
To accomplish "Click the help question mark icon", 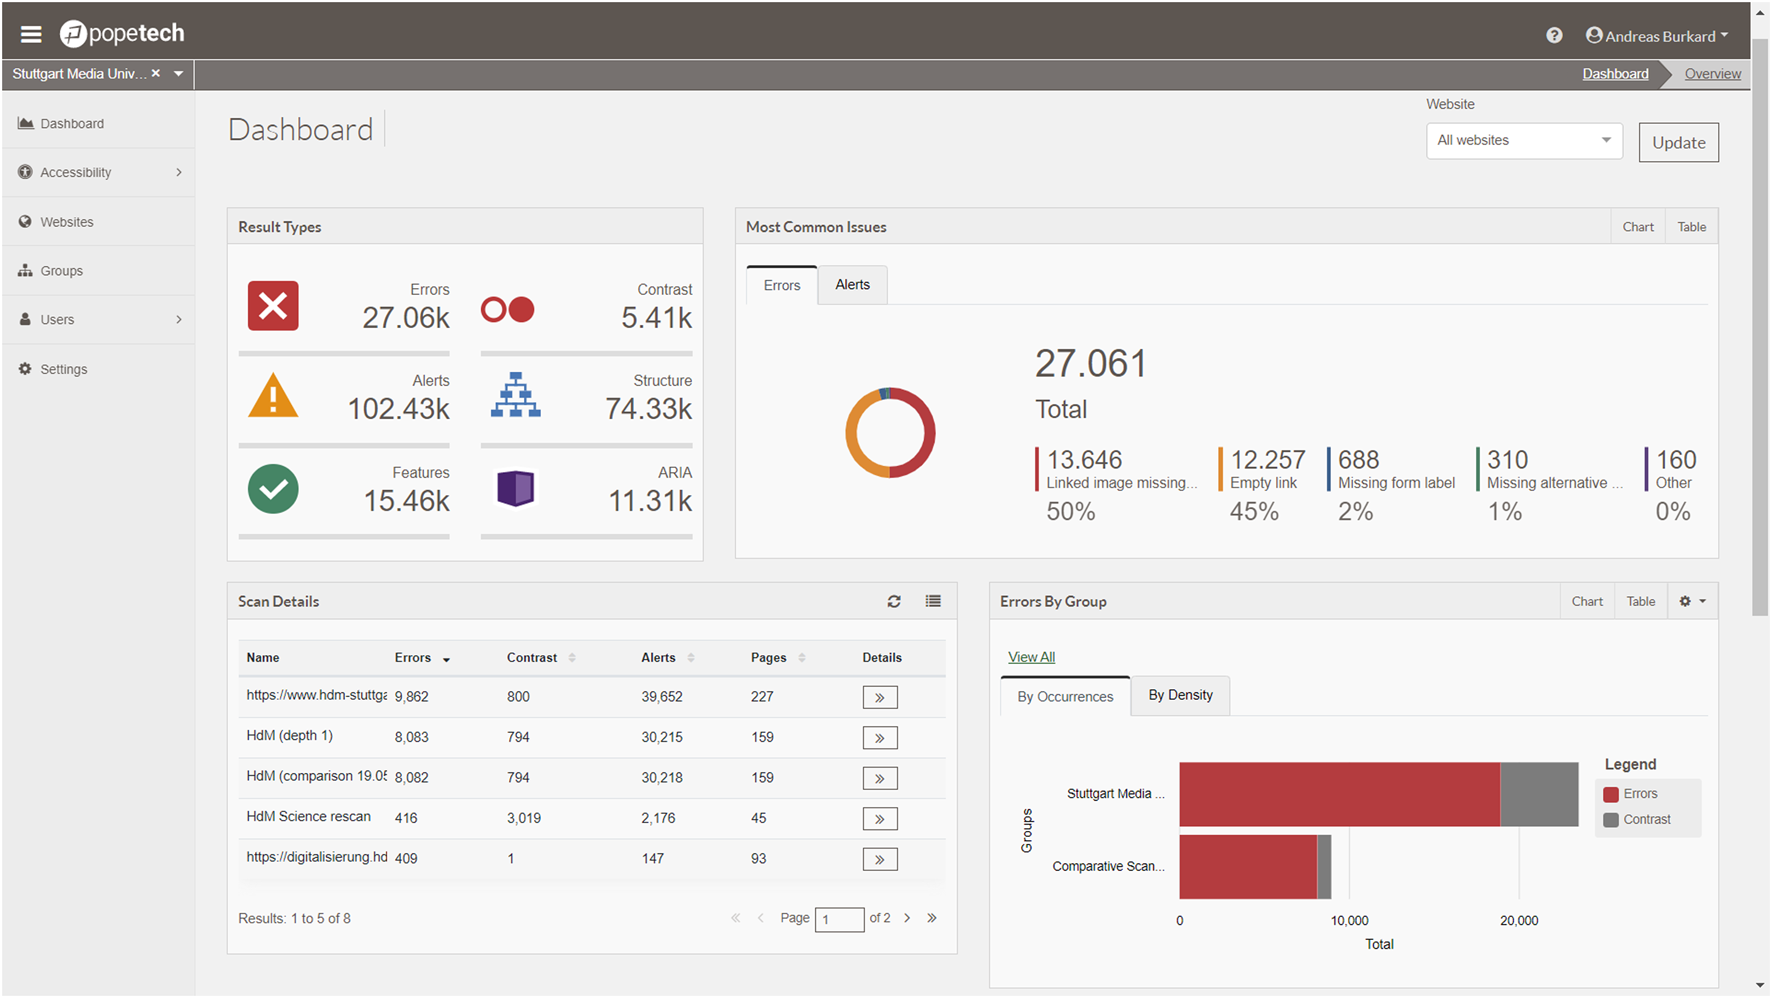I will 1553,35.
